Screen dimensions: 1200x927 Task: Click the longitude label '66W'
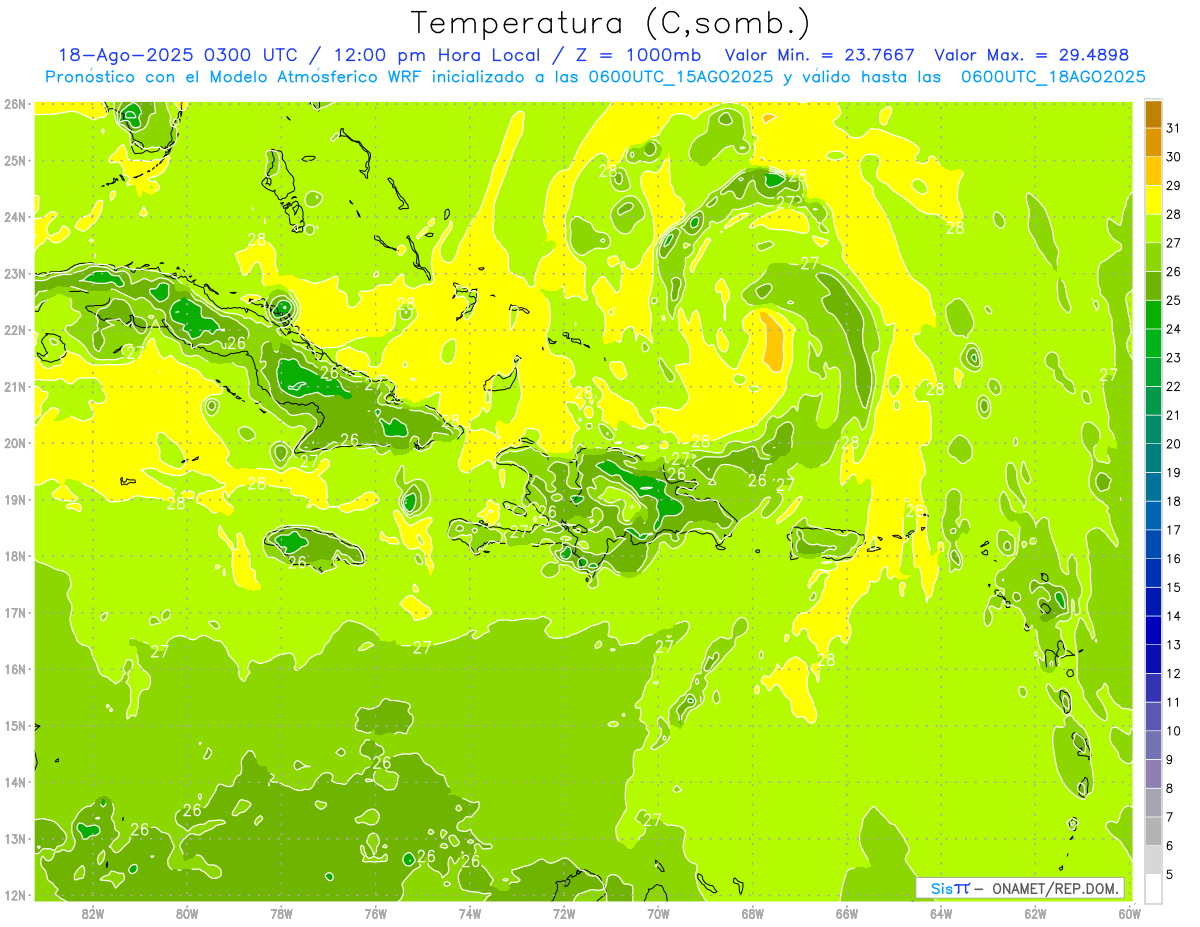pyautogui.click(x=846, y=913)
